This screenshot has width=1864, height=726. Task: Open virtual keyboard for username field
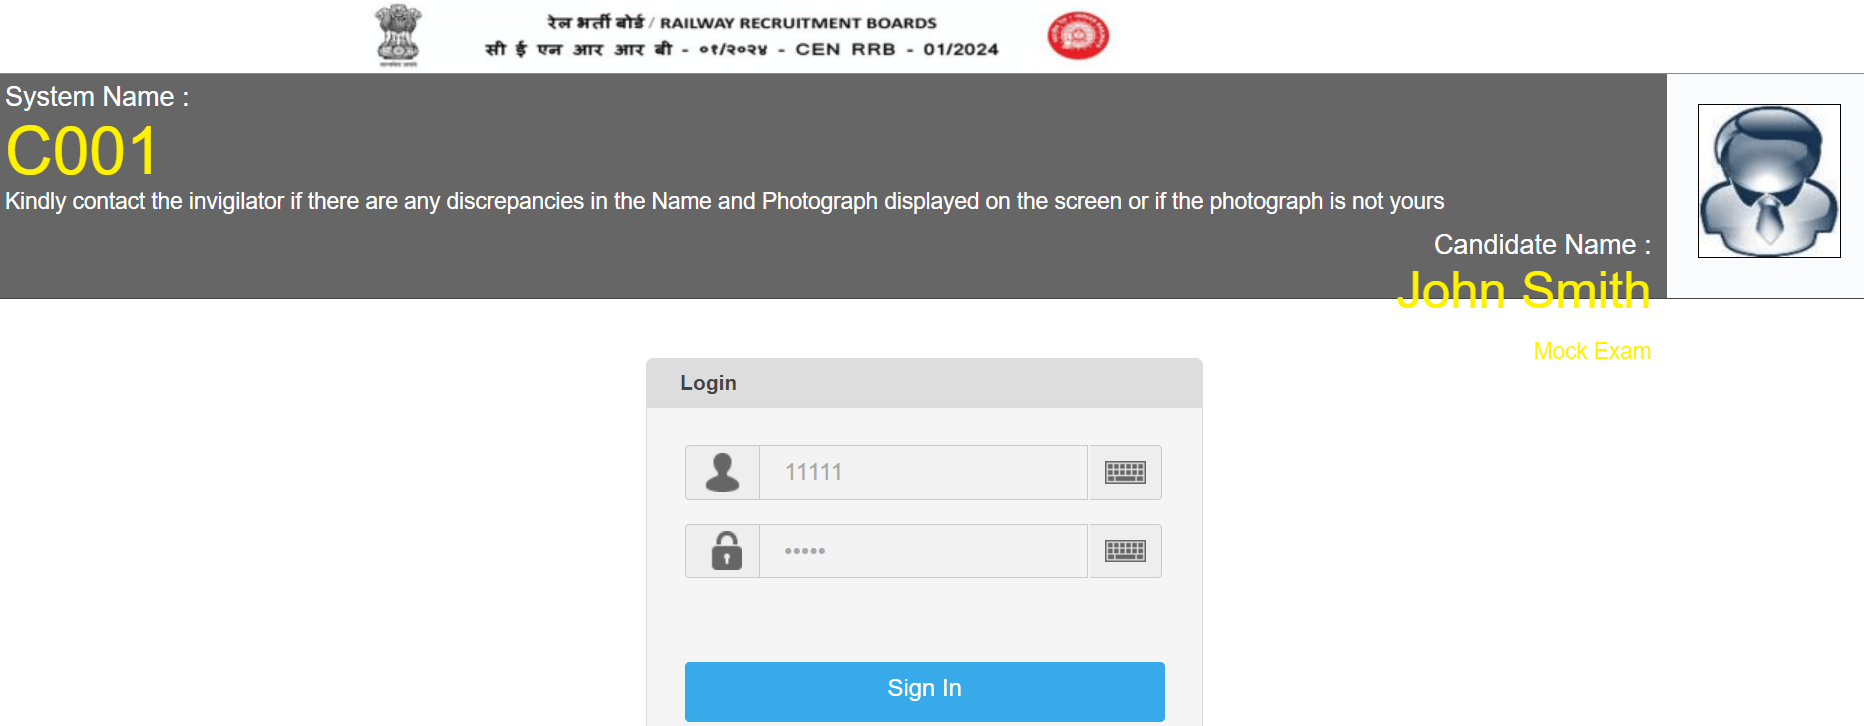click(x=1125, y=472)
